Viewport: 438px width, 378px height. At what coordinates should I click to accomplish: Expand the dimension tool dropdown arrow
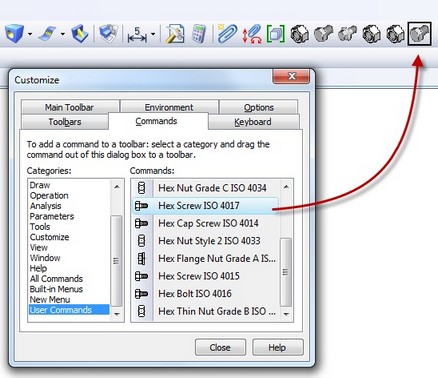[153, 34]
